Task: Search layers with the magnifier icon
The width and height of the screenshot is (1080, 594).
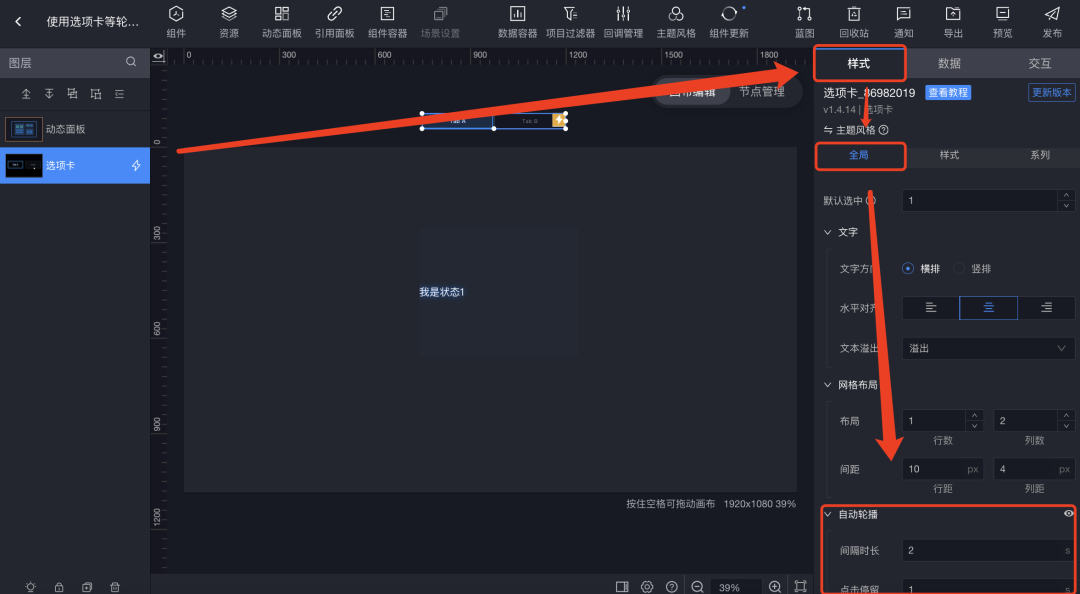Action: coord(131,62)
